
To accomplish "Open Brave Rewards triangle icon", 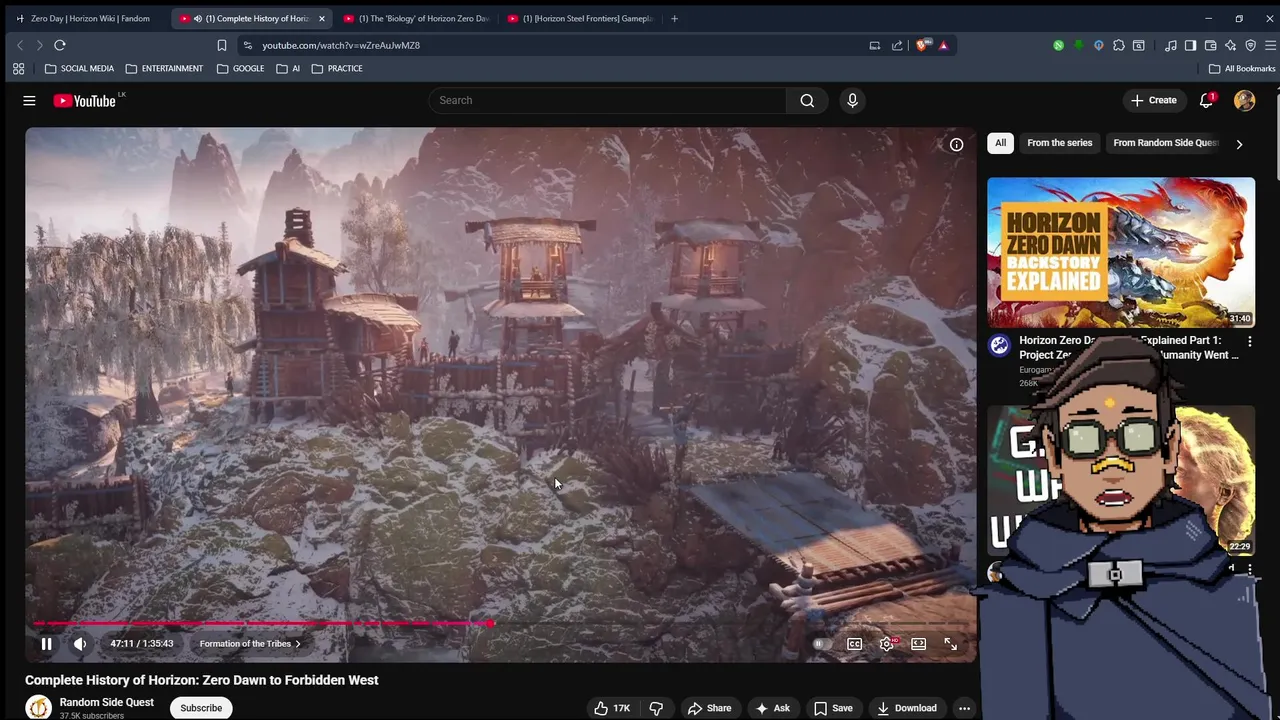I will 943,45.
